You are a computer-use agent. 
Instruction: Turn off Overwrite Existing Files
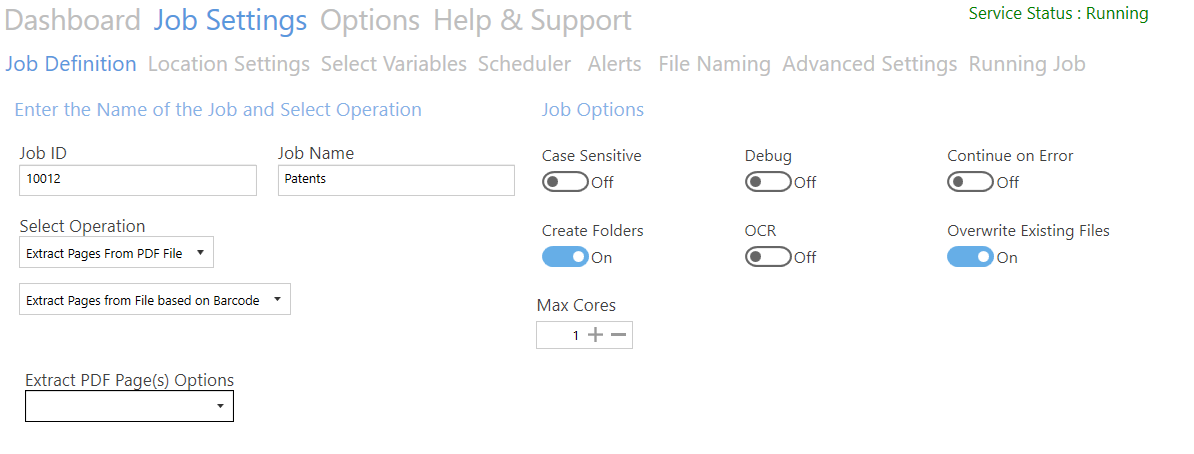pyautogui.click(x=970, y=257)
